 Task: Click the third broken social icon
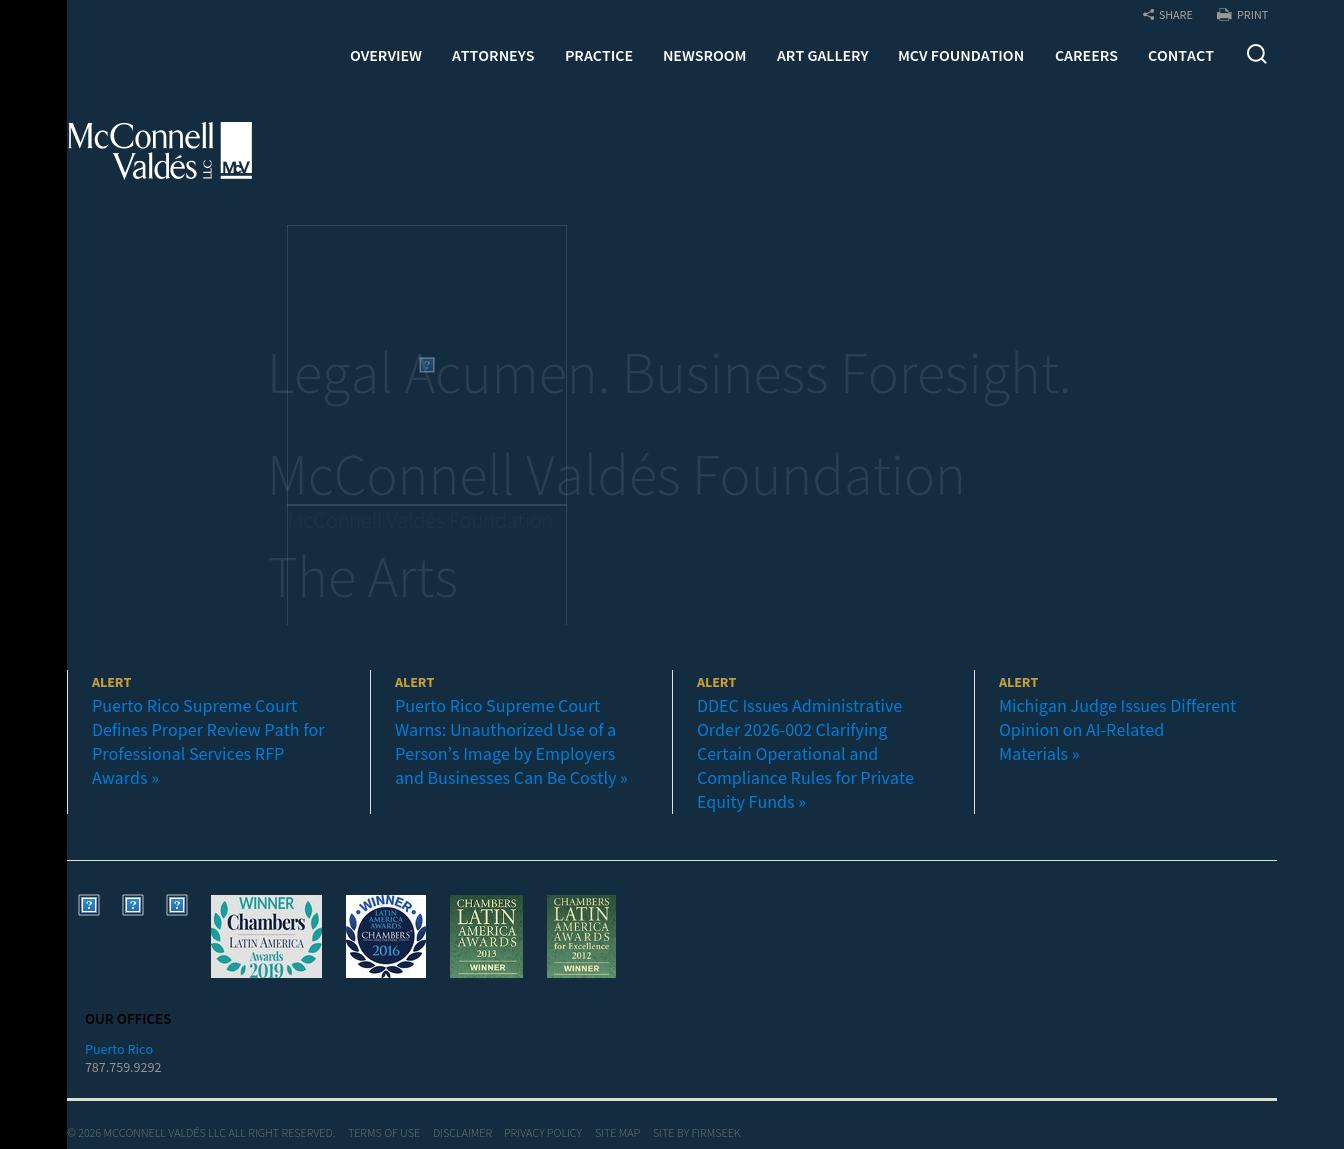click(177, 905)
